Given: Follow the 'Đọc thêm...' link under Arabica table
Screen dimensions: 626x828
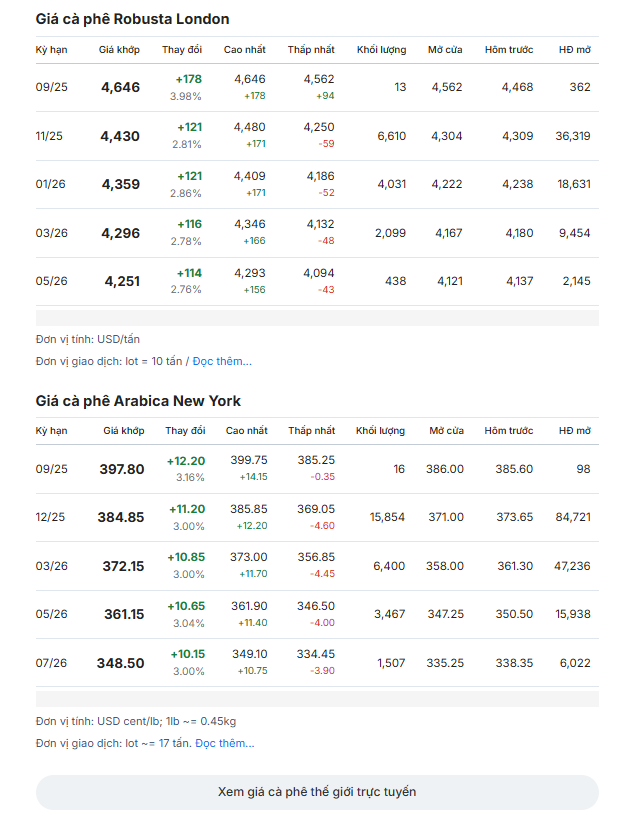Looking at the screenshot, I should click(x=225, y=743).
